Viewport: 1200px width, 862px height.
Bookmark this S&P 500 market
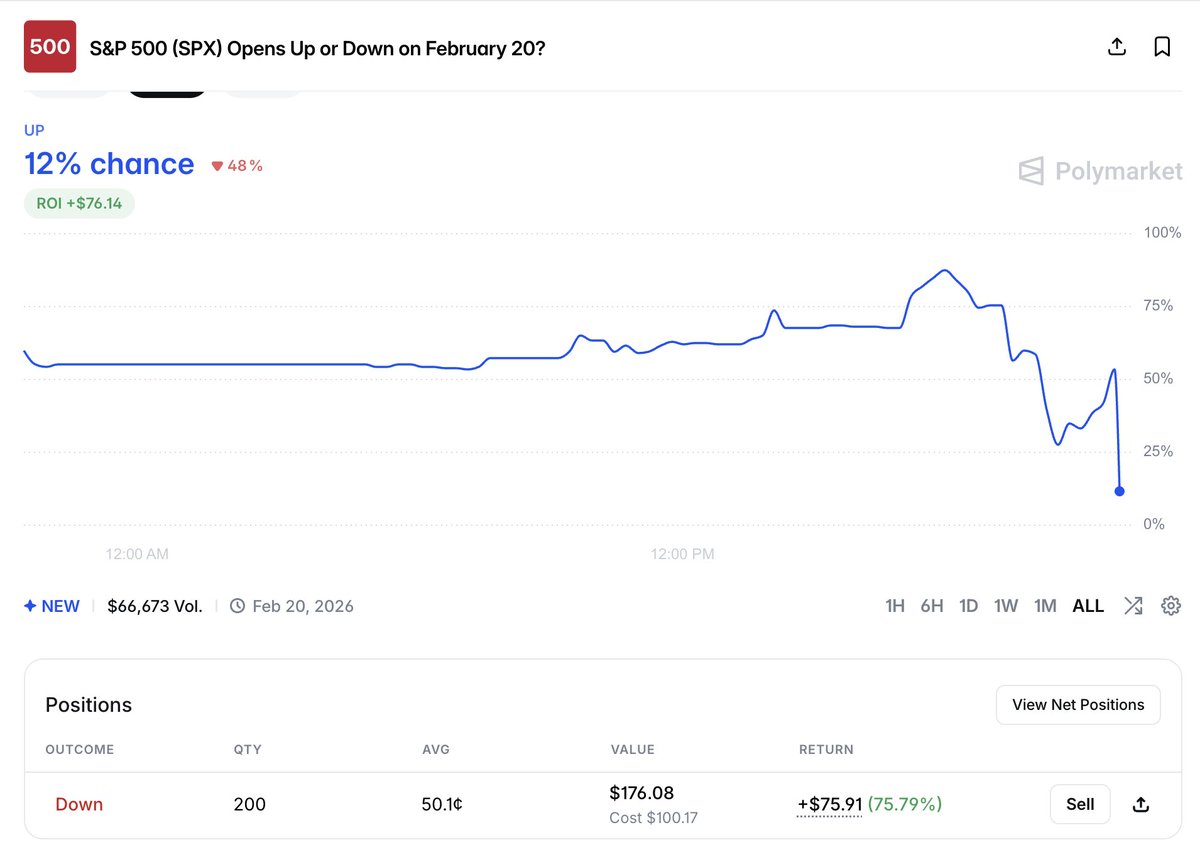click(1162, 46)
